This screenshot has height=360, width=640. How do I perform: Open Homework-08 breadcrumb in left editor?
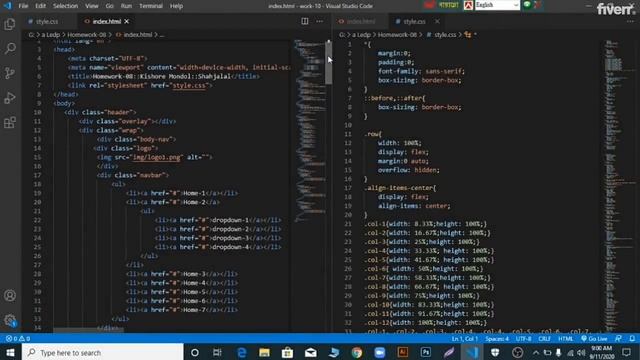click(x=87, y=35)
